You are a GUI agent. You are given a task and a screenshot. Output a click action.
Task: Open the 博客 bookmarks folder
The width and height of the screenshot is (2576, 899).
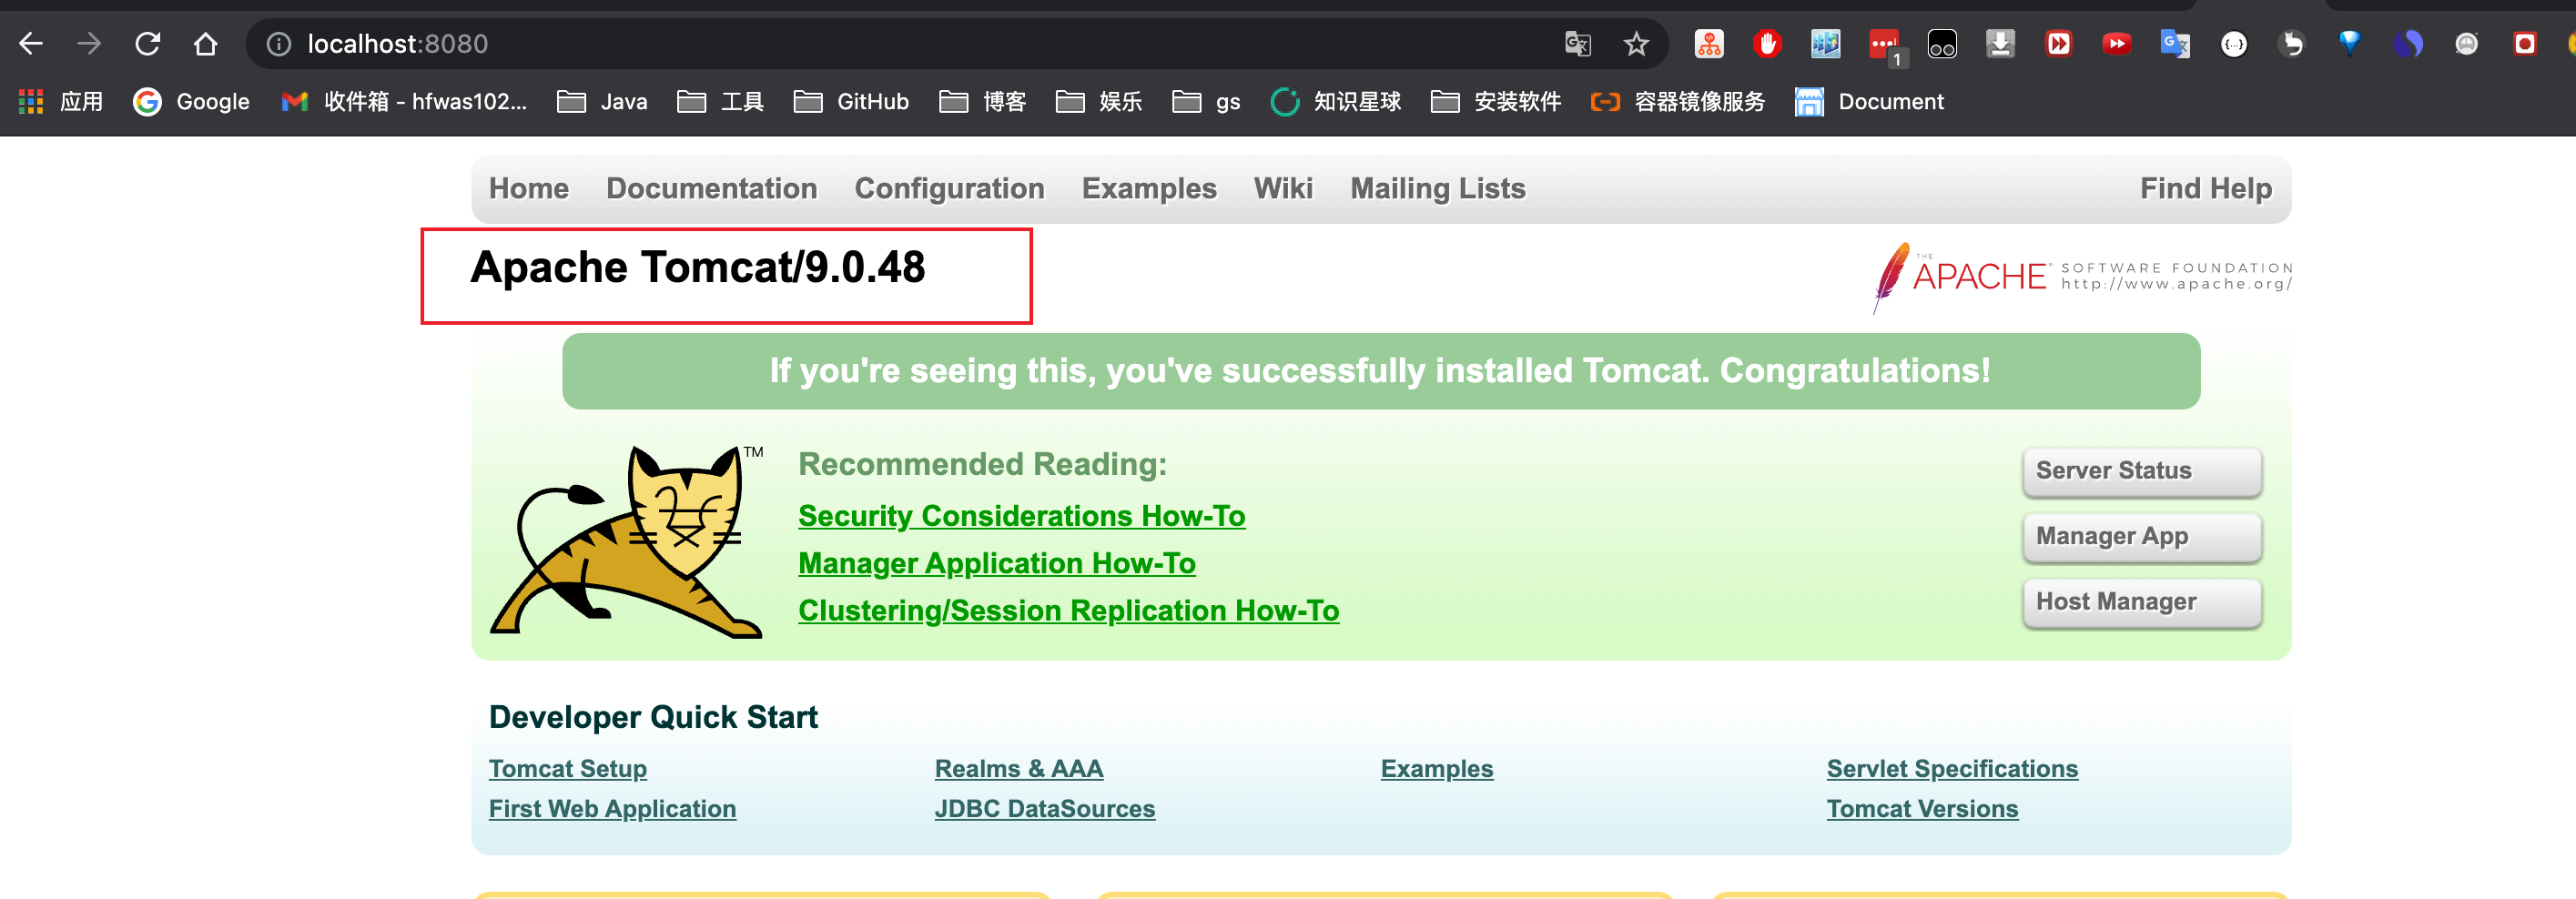click(983, 102)
